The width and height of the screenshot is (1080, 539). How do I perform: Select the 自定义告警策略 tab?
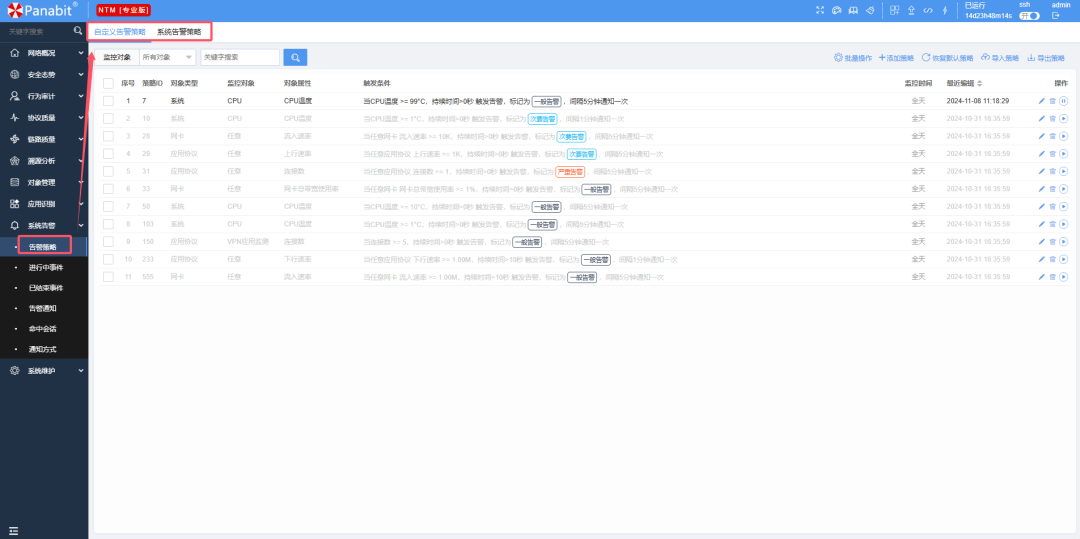pos(120,32)
